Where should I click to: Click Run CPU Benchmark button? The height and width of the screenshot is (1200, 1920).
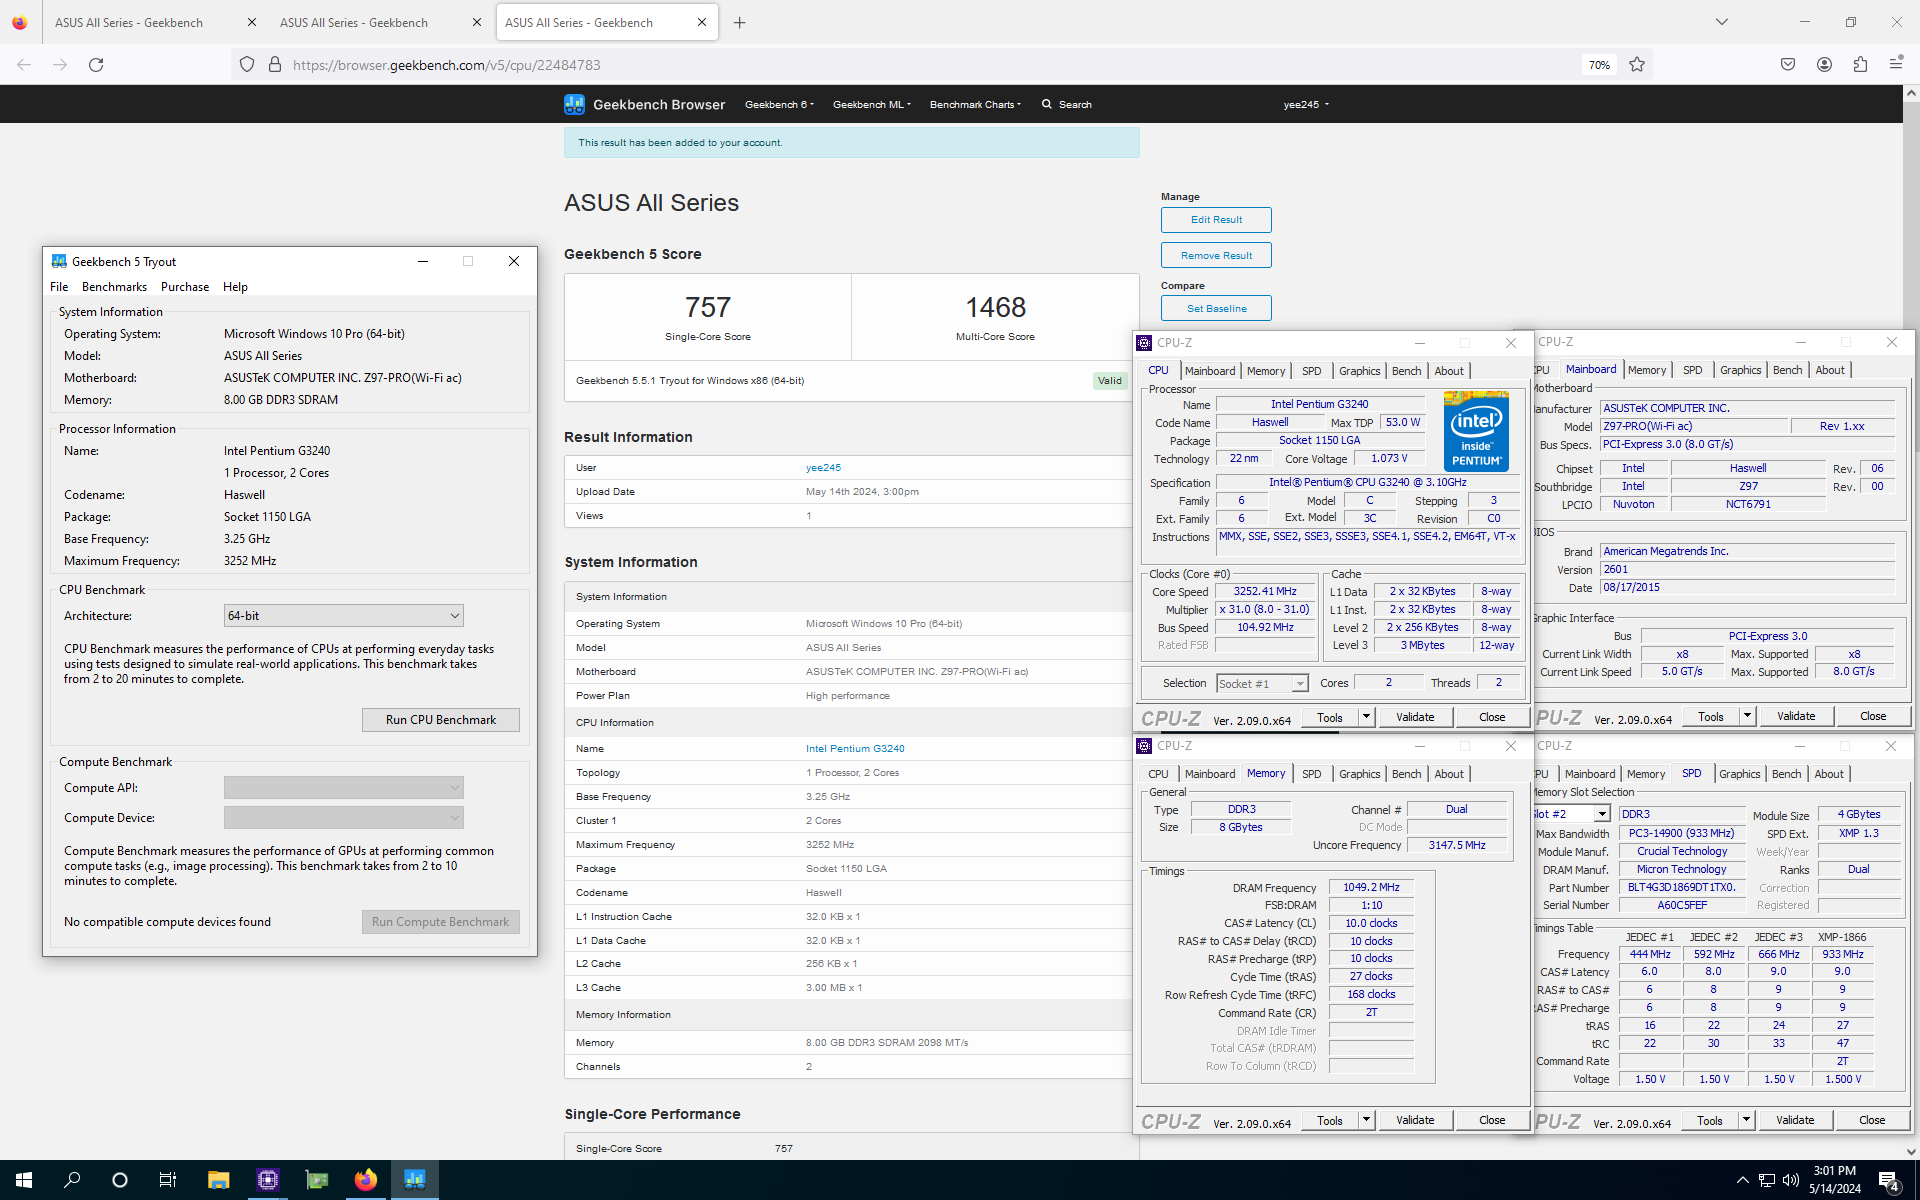[440, 720]
